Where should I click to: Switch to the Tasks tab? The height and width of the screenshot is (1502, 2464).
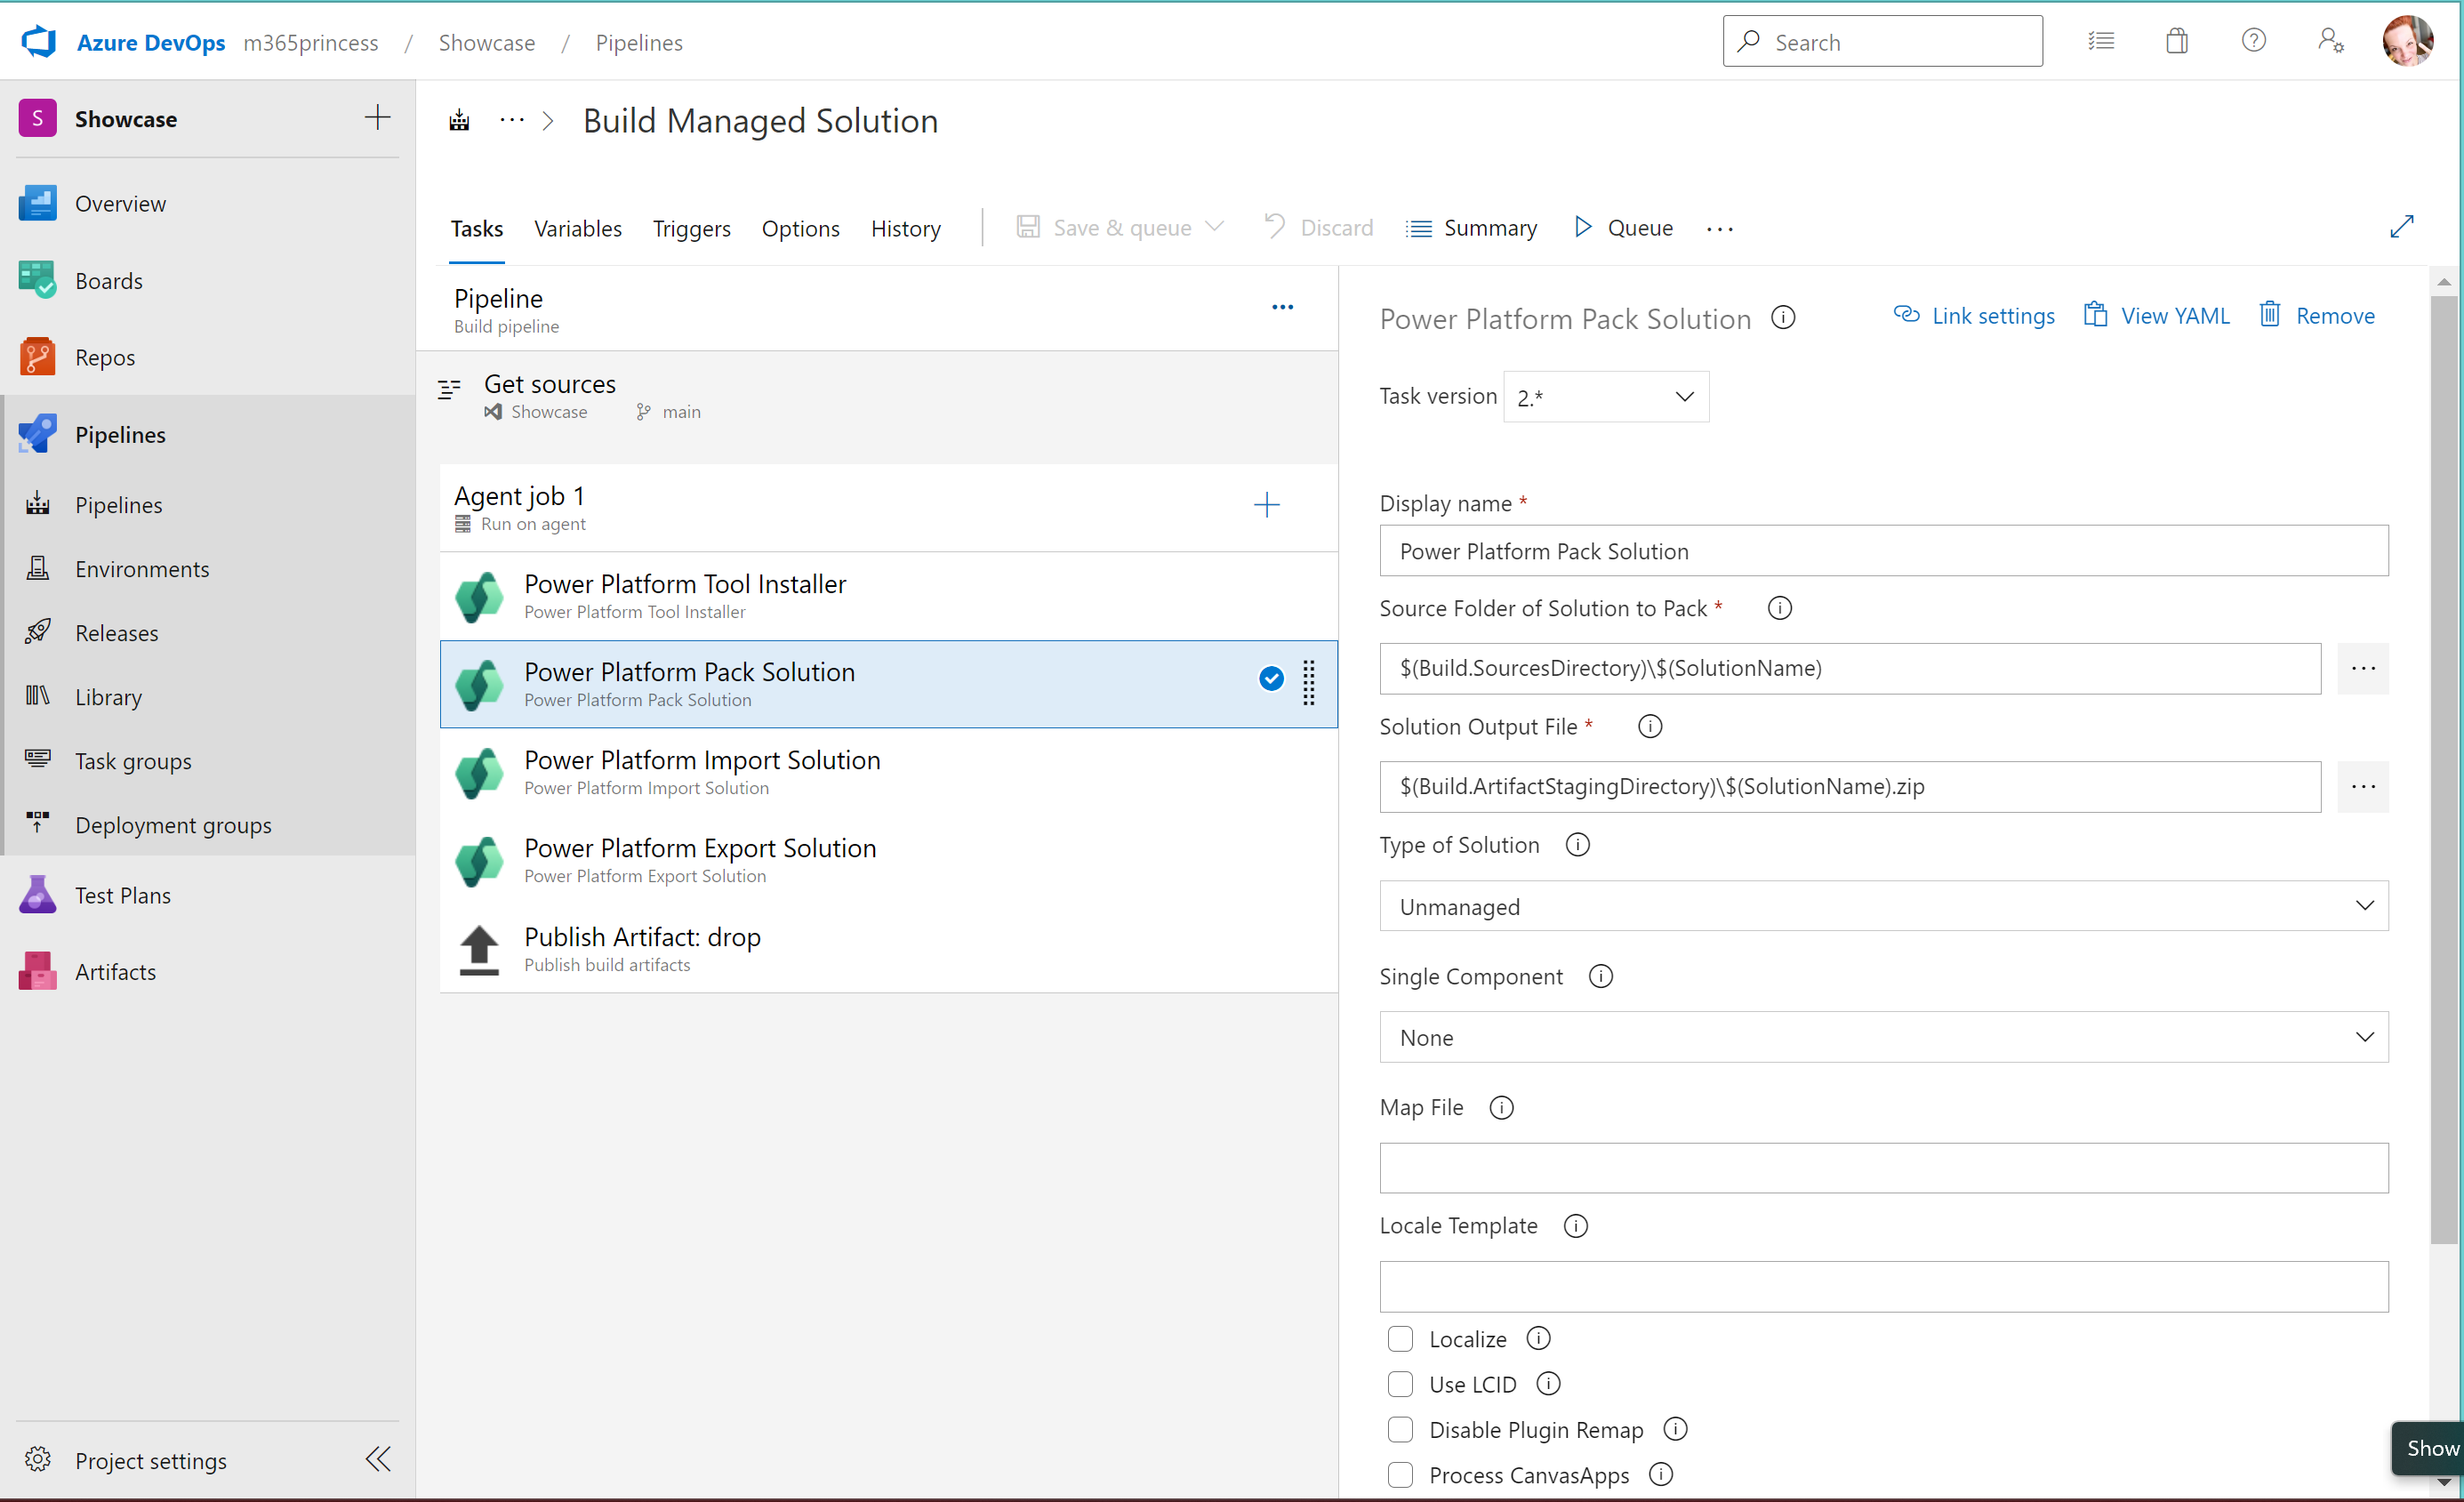476,228
